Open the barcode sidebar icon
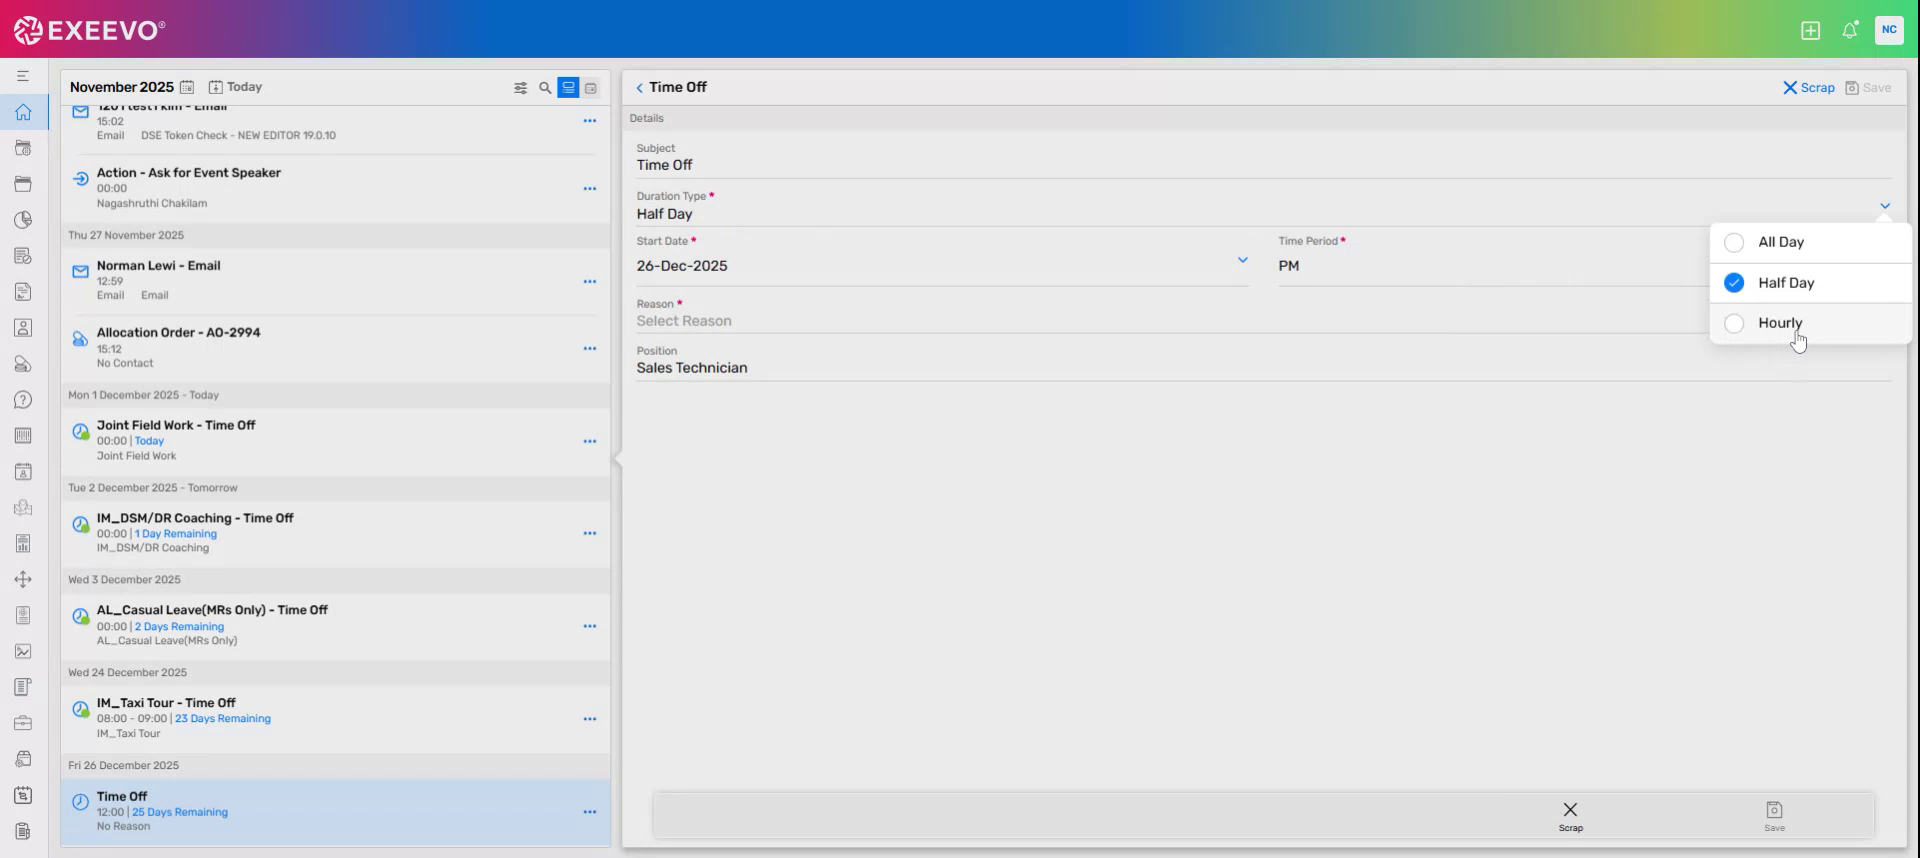Screen dimensions: 1920x858 (x=23, y=436)
